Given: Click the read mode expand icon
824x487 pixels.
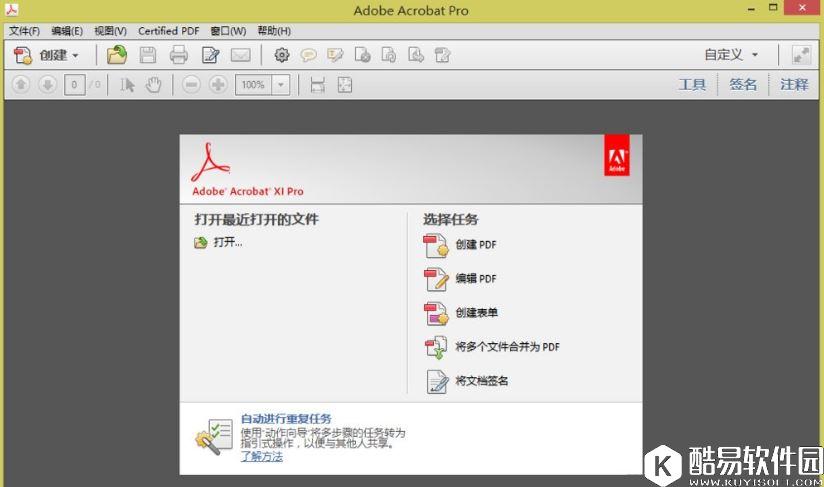Looking at the screenshot, I should pyautogui.click(x=801, y=55).
